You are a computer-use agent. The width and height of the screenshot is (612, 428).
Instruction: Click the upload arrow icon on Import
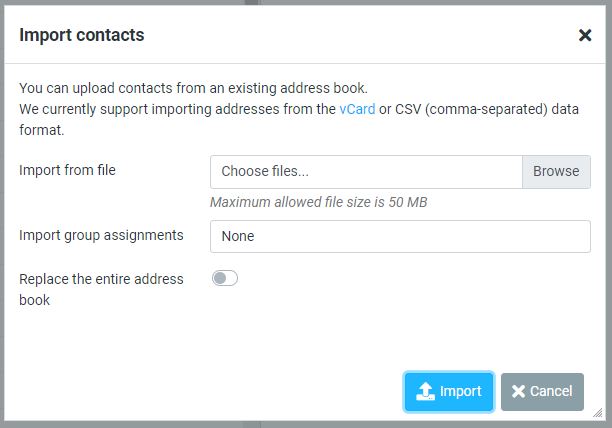point(425,391)
